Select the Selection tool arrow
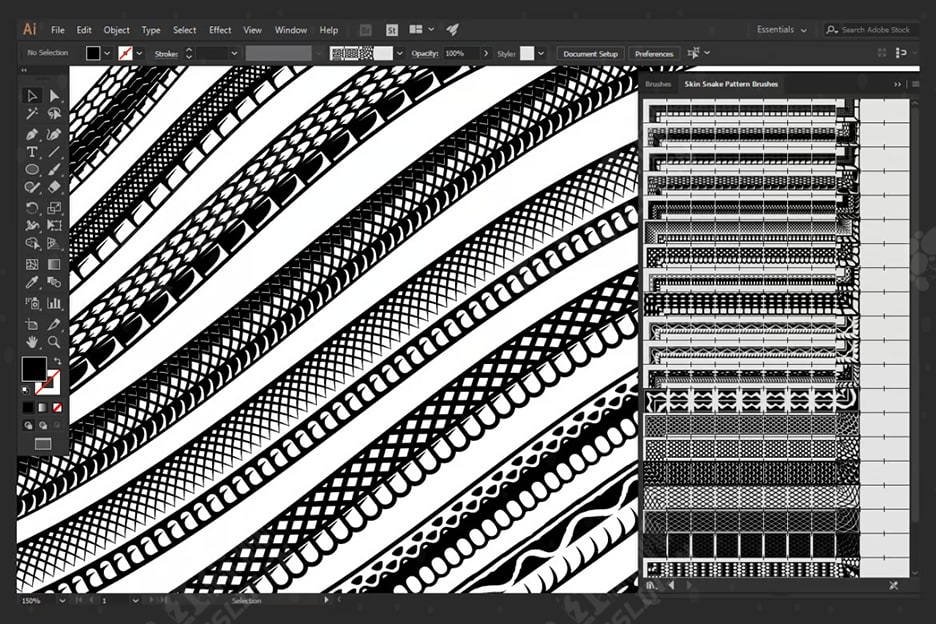The width and height of the screenshot is (936, 624). pyautogui.click(x=32, y=96)
